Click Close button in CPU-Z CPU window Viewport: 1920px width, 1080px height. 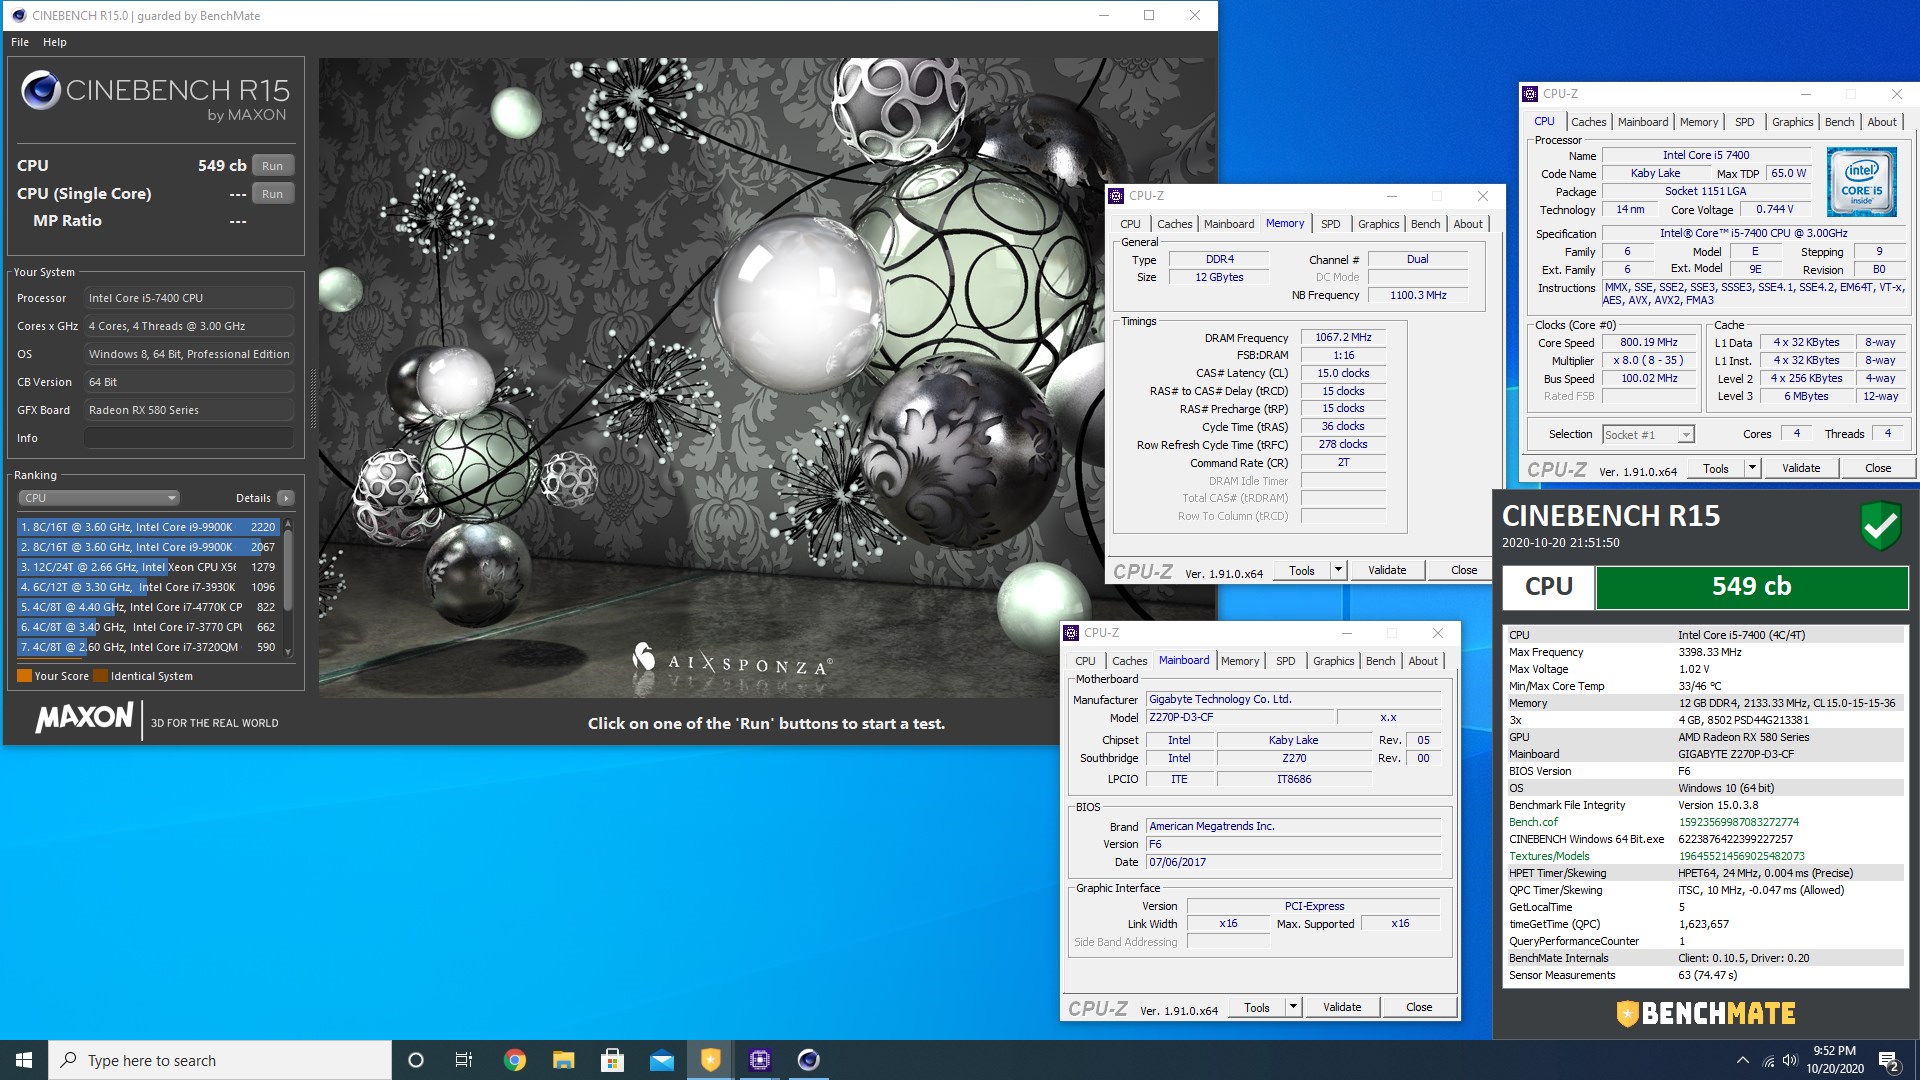1878,468
